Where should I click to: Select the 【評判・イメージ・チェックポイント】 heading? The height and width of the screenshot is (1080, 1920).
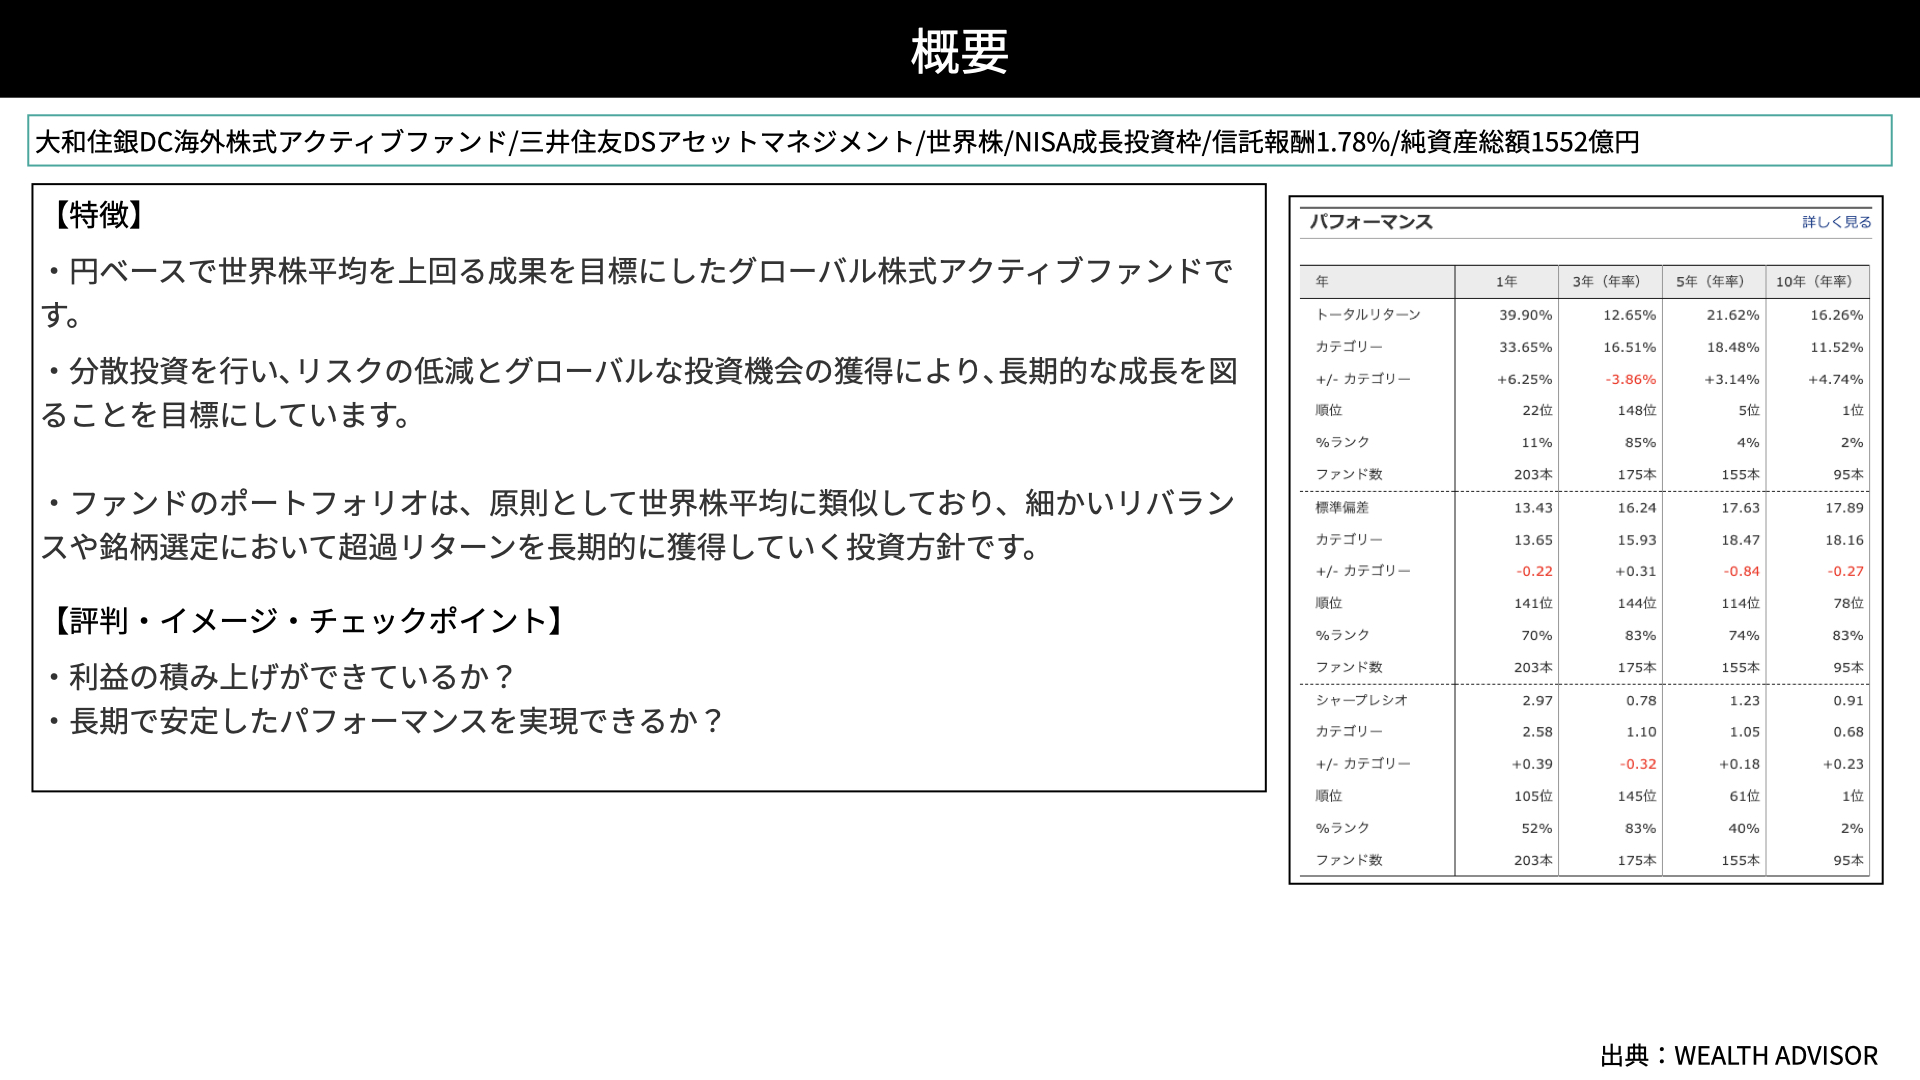309,621
